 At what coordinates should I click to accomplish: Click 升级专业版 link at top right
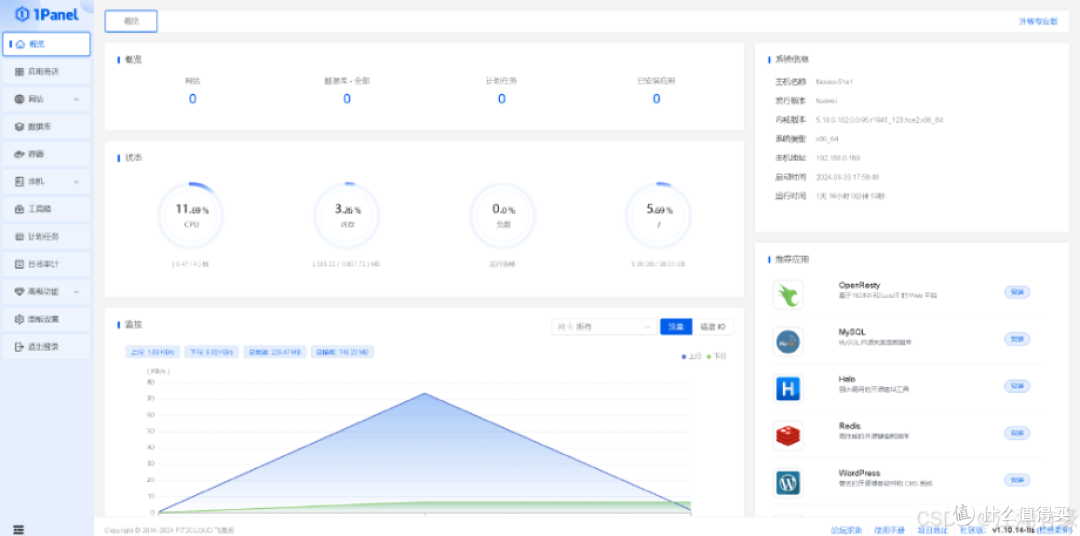click(1037, 21)
